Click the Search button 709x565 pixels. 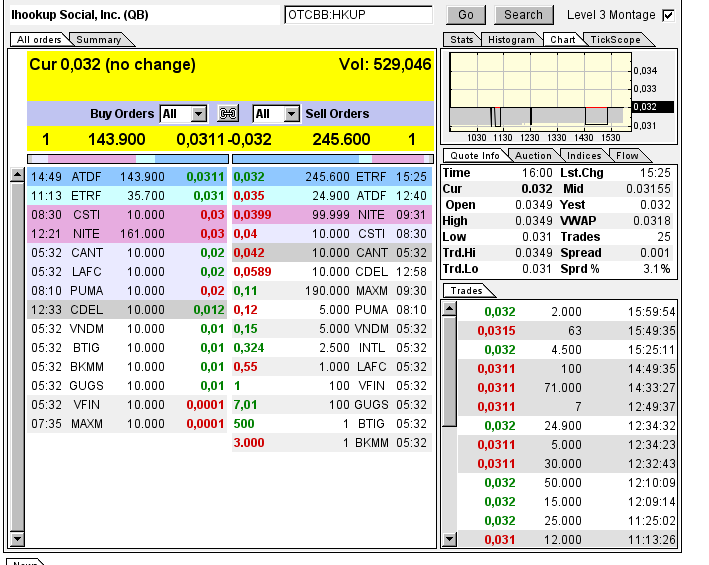pos(523,15)
